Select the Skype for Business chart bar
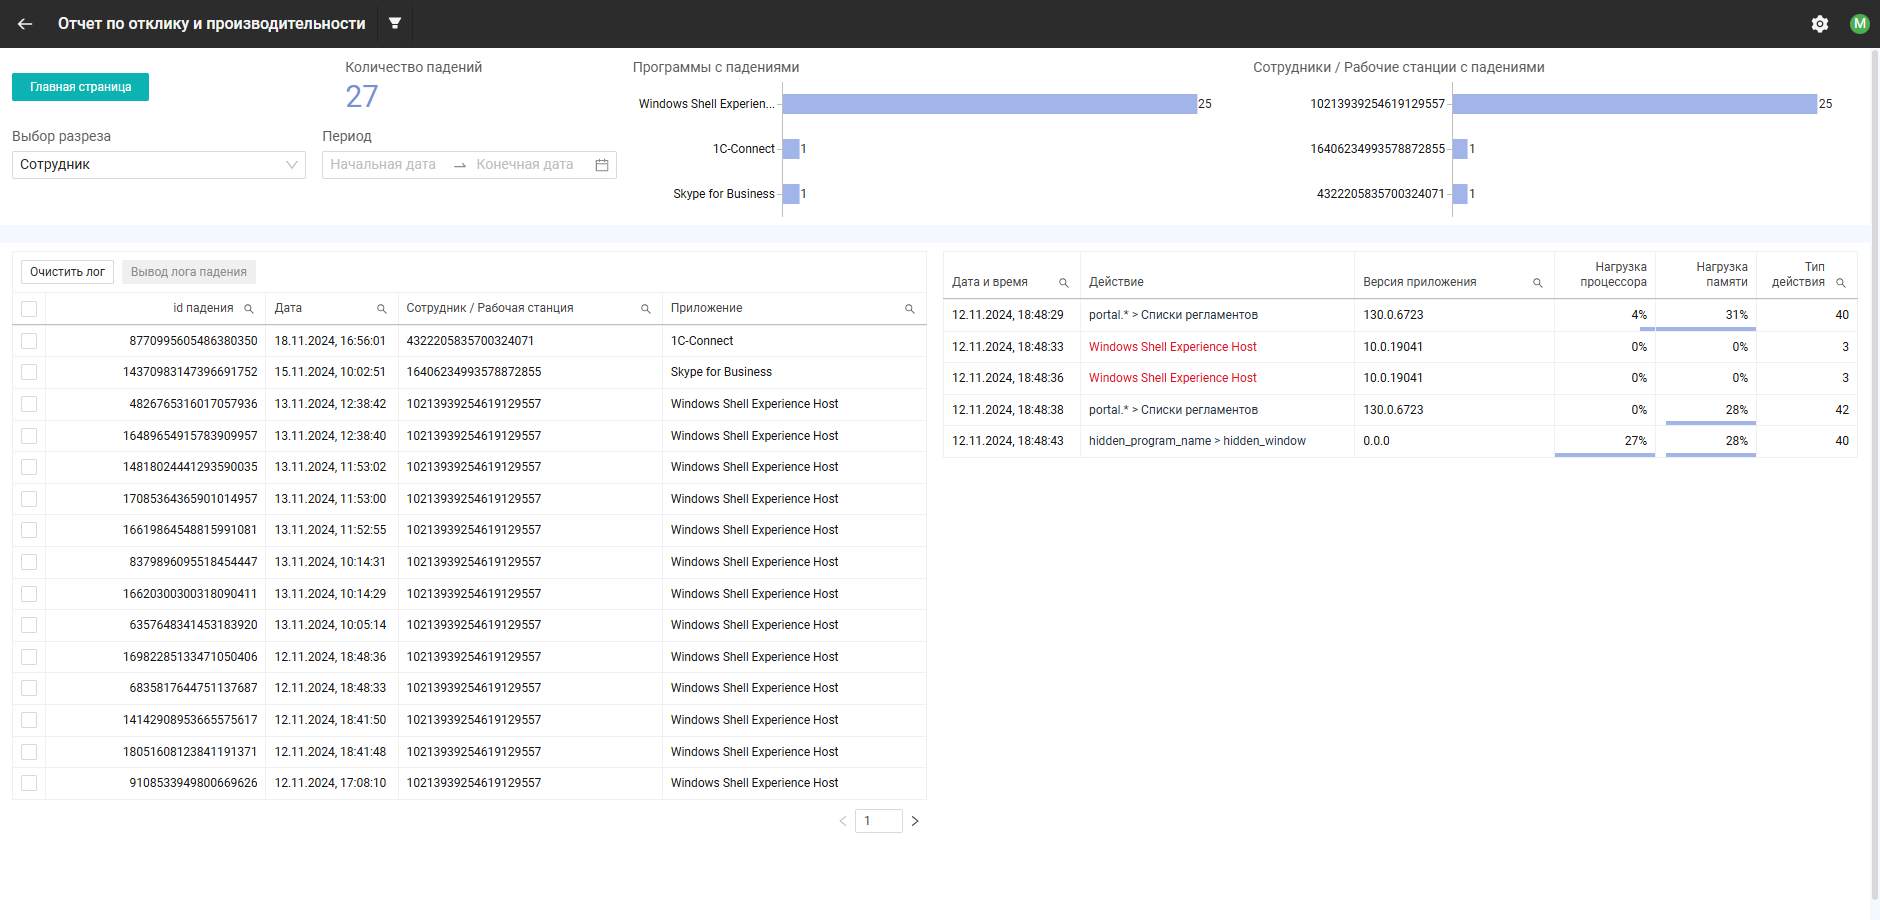 pos(791,194)
